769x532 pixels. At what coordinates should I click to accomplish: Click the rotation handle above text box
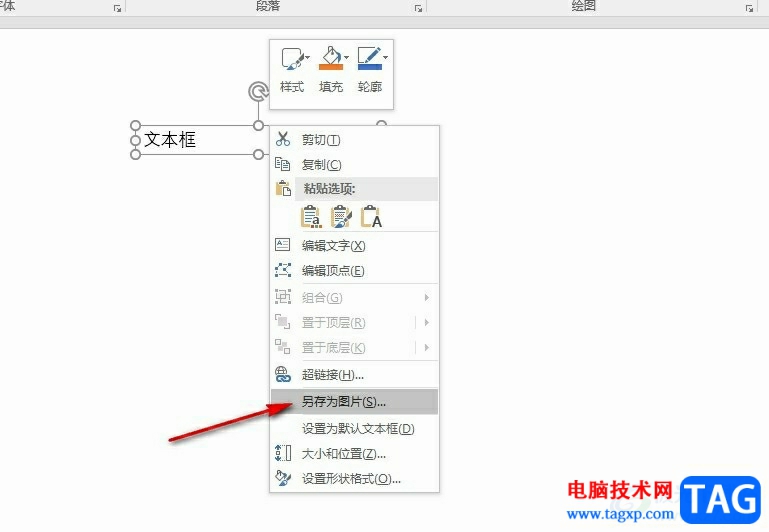click(258, 92)
